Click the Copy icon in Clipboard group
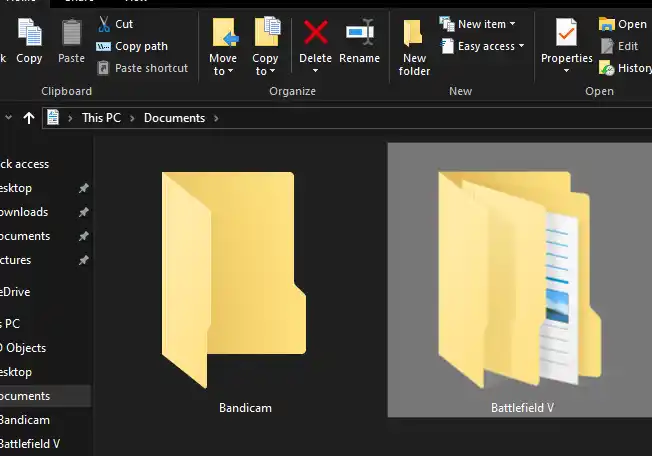This screenshot has height=456, width=652. click(x=29, y=32)
